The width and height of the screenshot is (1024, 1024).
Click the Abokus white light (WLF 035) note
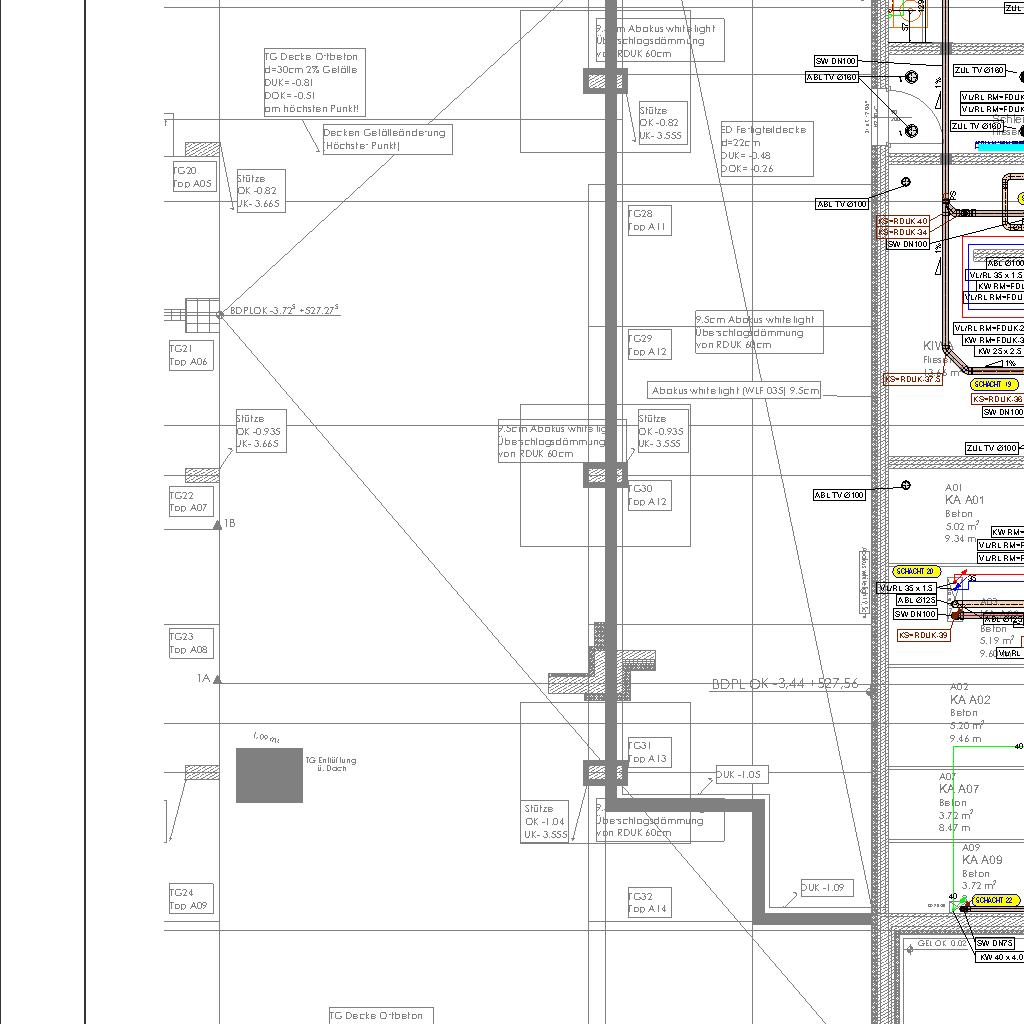(x=735, y=391)
